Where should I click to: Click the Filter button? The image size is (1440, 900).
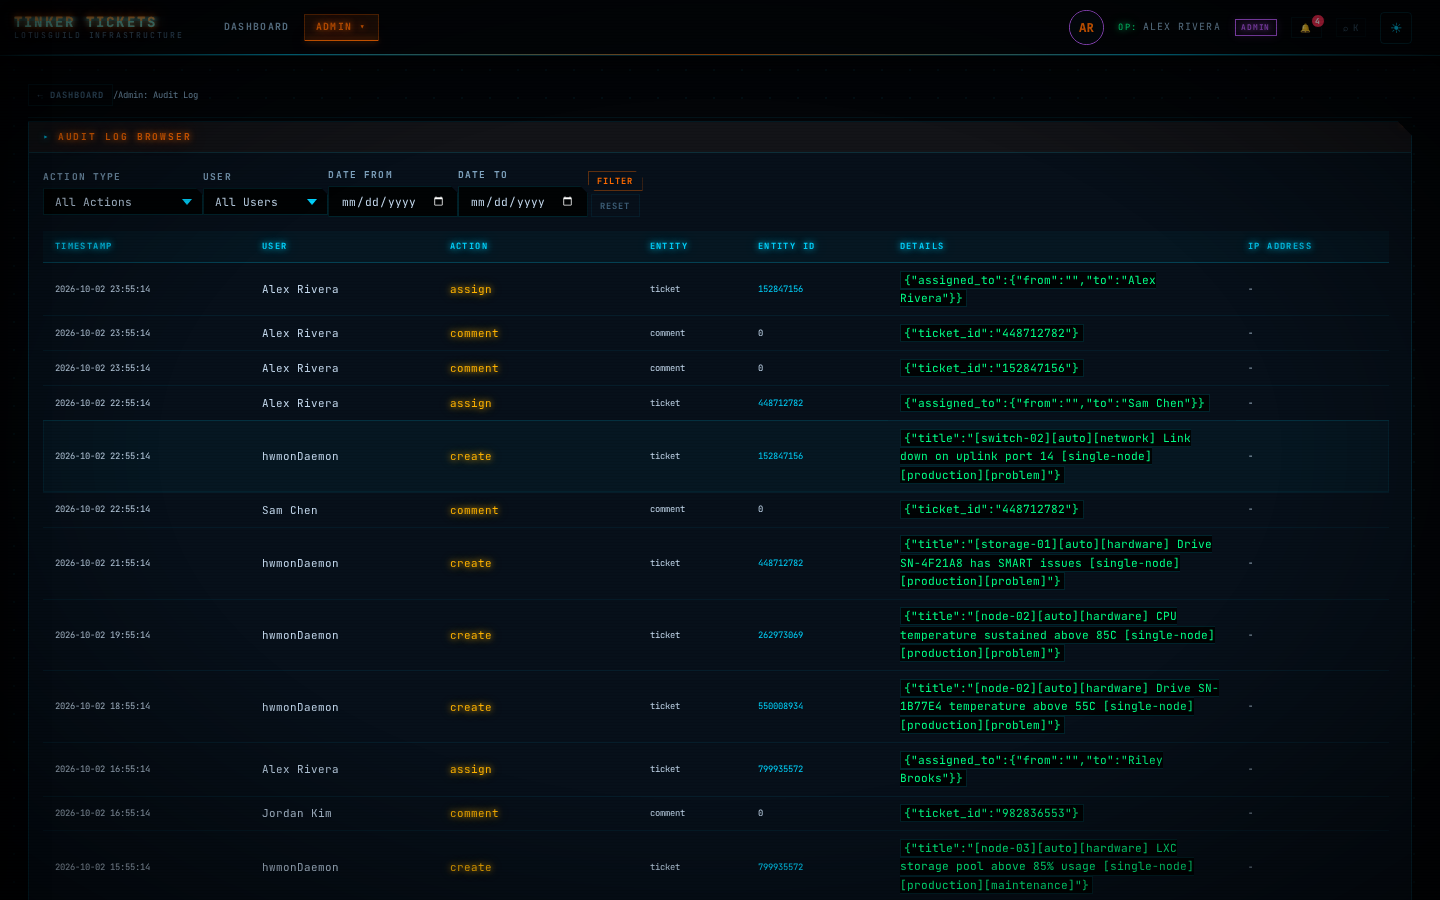click(x=615, y=181)
